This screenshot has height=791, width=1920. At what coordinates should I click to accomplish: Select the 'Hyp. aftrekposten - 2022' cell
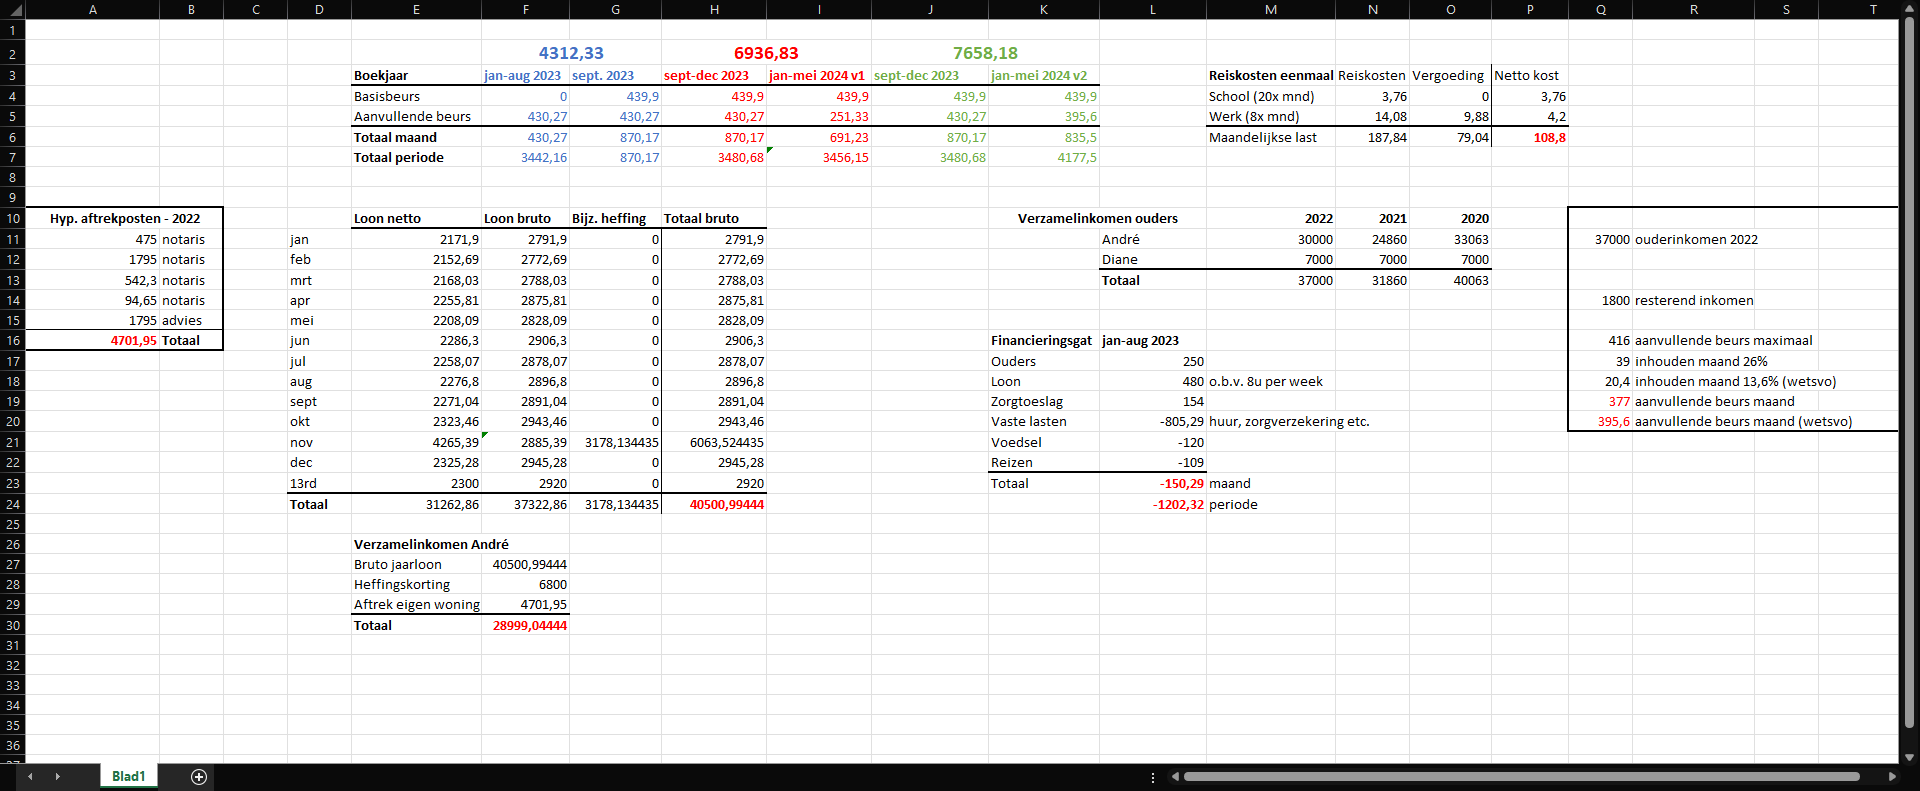(124, 218)
